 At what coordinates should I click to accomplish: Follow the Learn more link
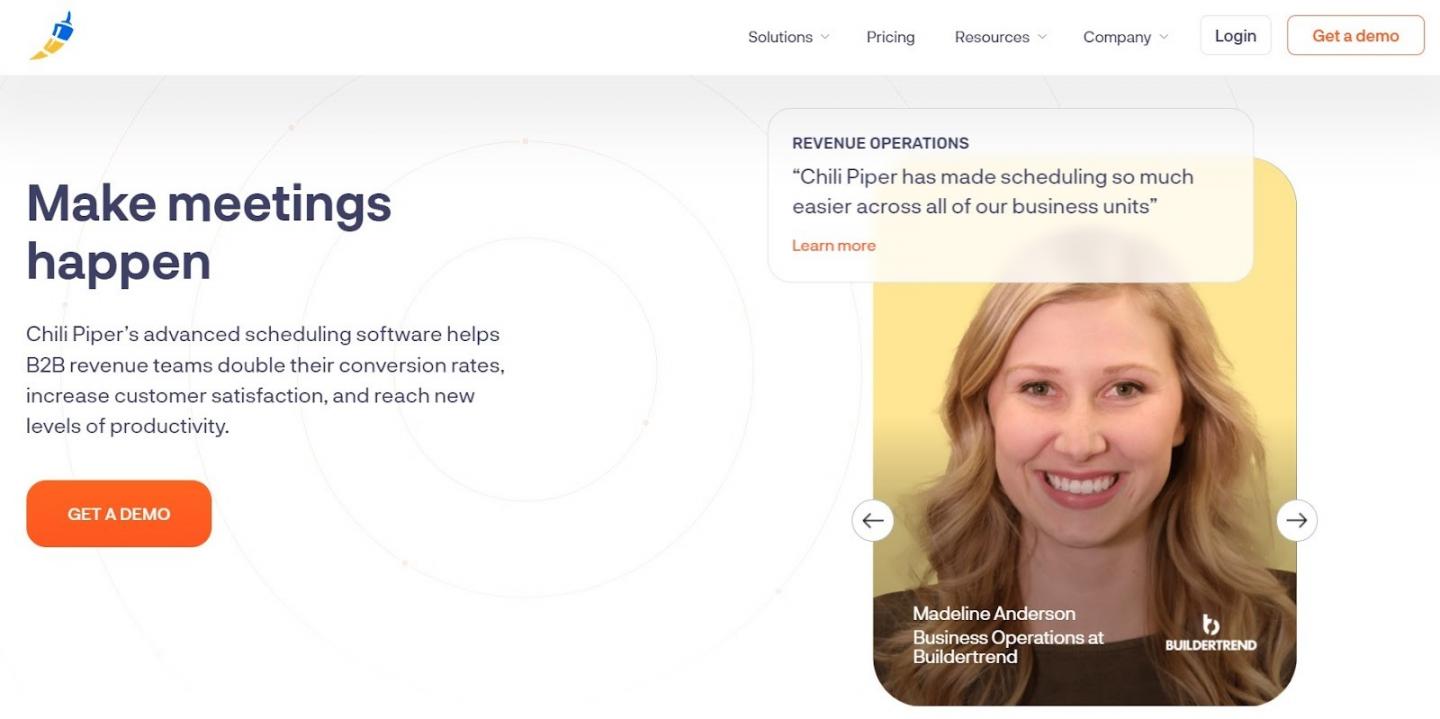pos(834,245)
